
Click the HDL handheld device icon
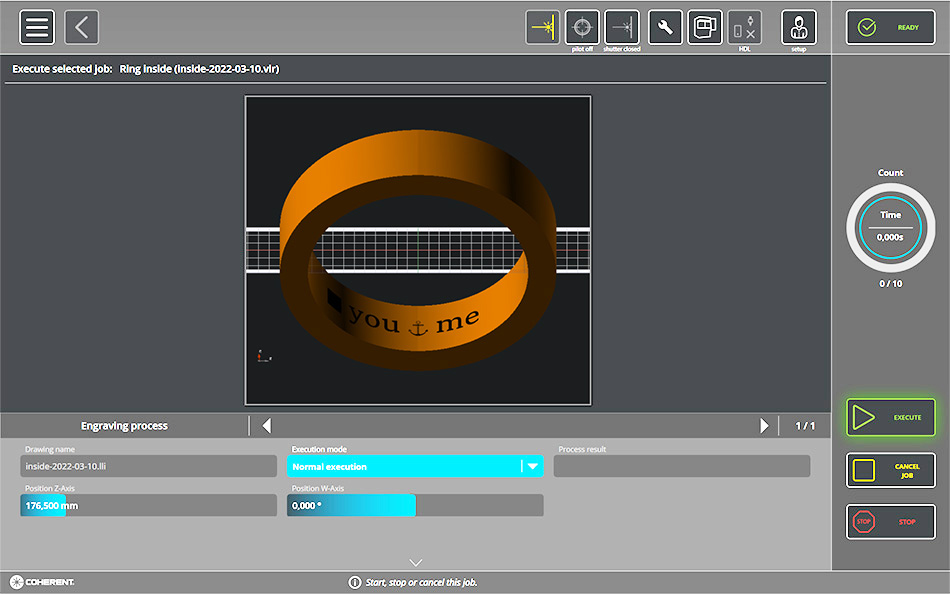pos(744,27)
